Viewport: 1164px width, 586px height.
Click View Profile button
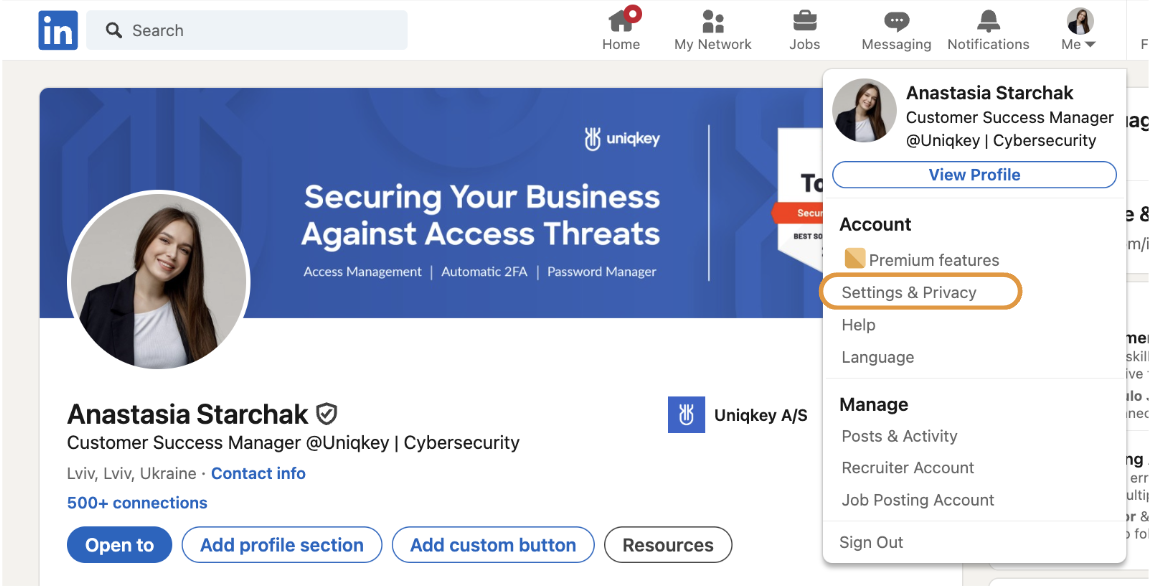[x=974, y=175]
